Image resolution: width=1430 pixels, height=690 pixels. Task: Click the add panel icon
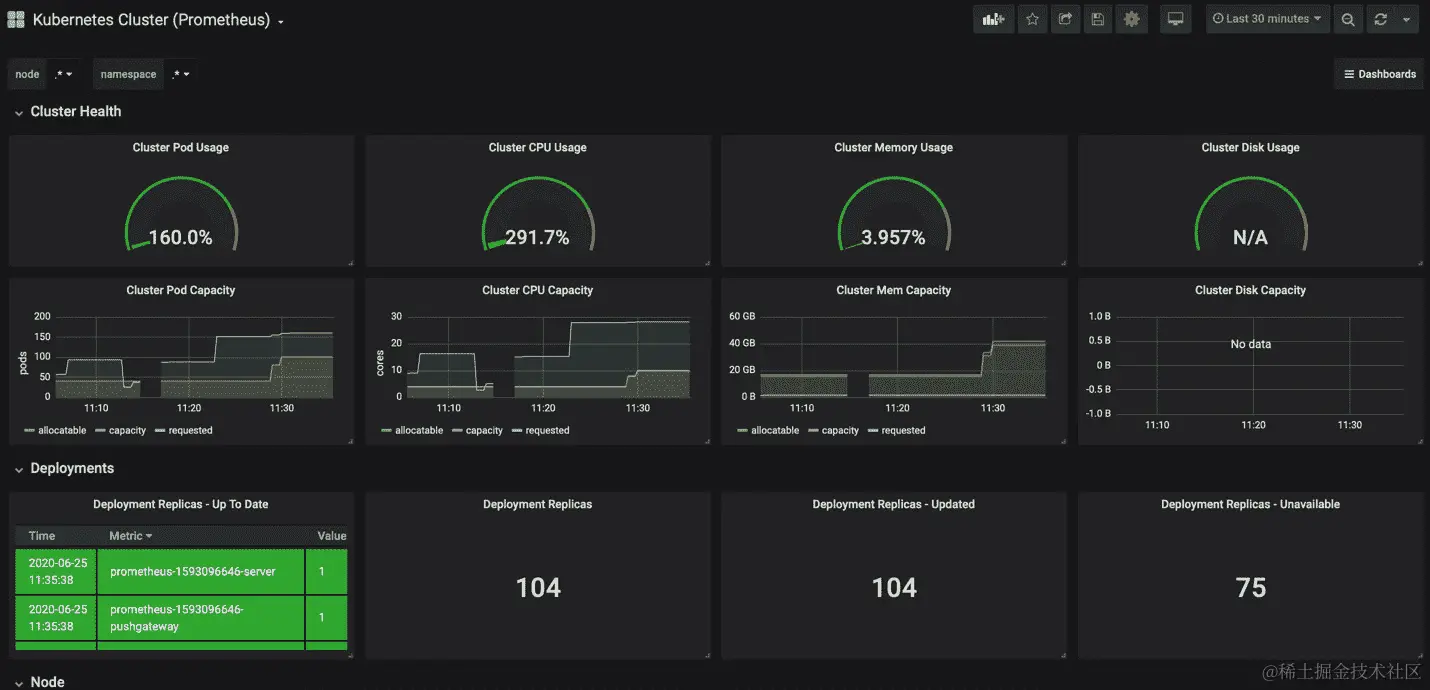993,18
